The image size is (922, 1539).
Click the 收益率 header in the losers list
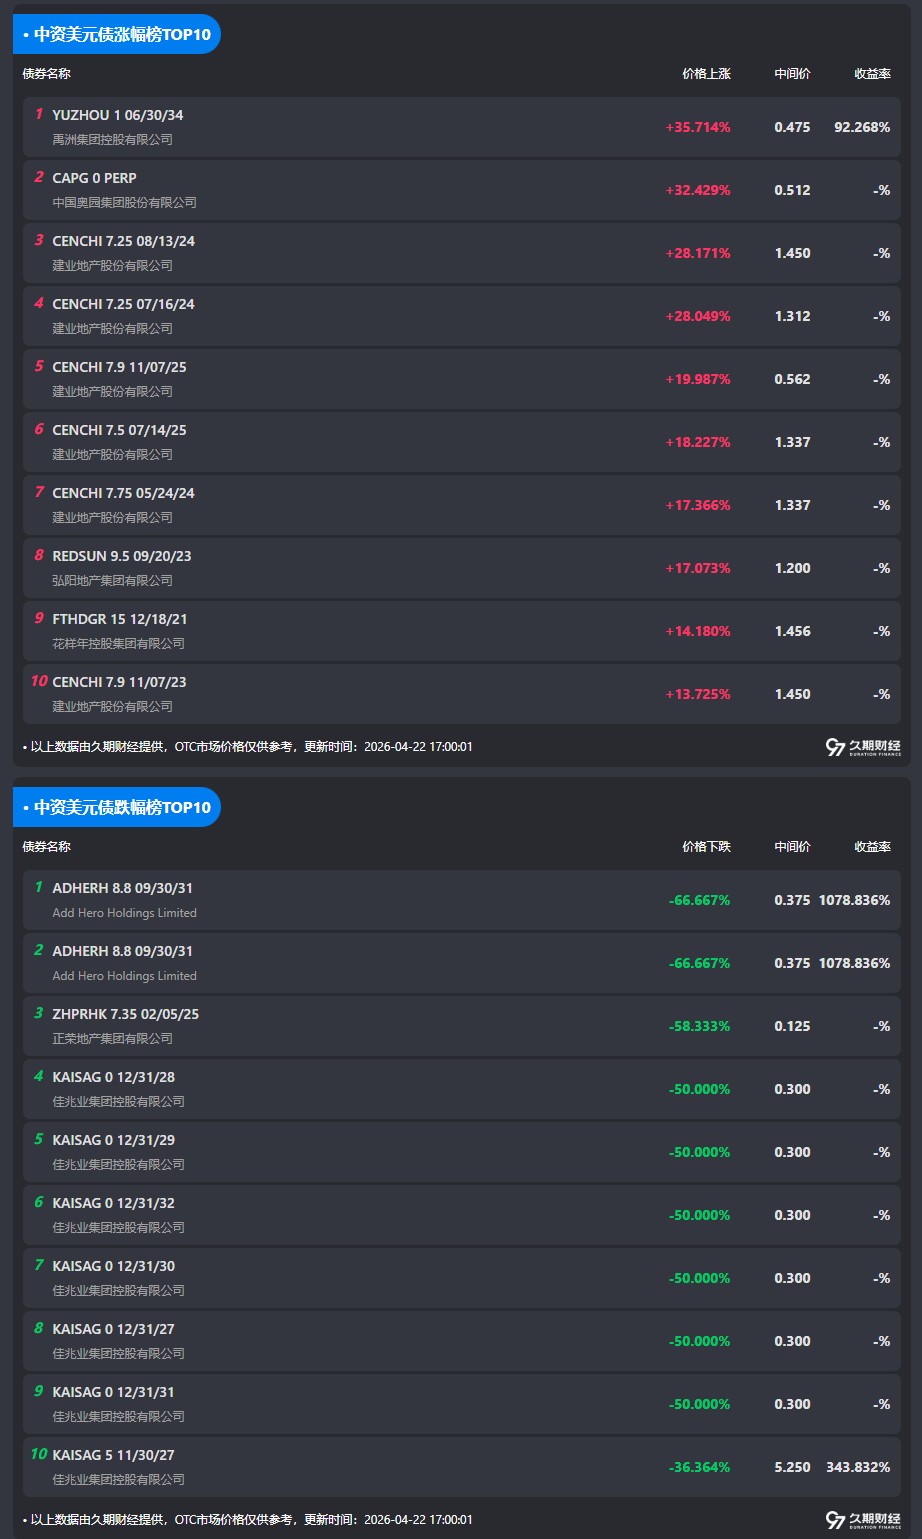point(872,847)
